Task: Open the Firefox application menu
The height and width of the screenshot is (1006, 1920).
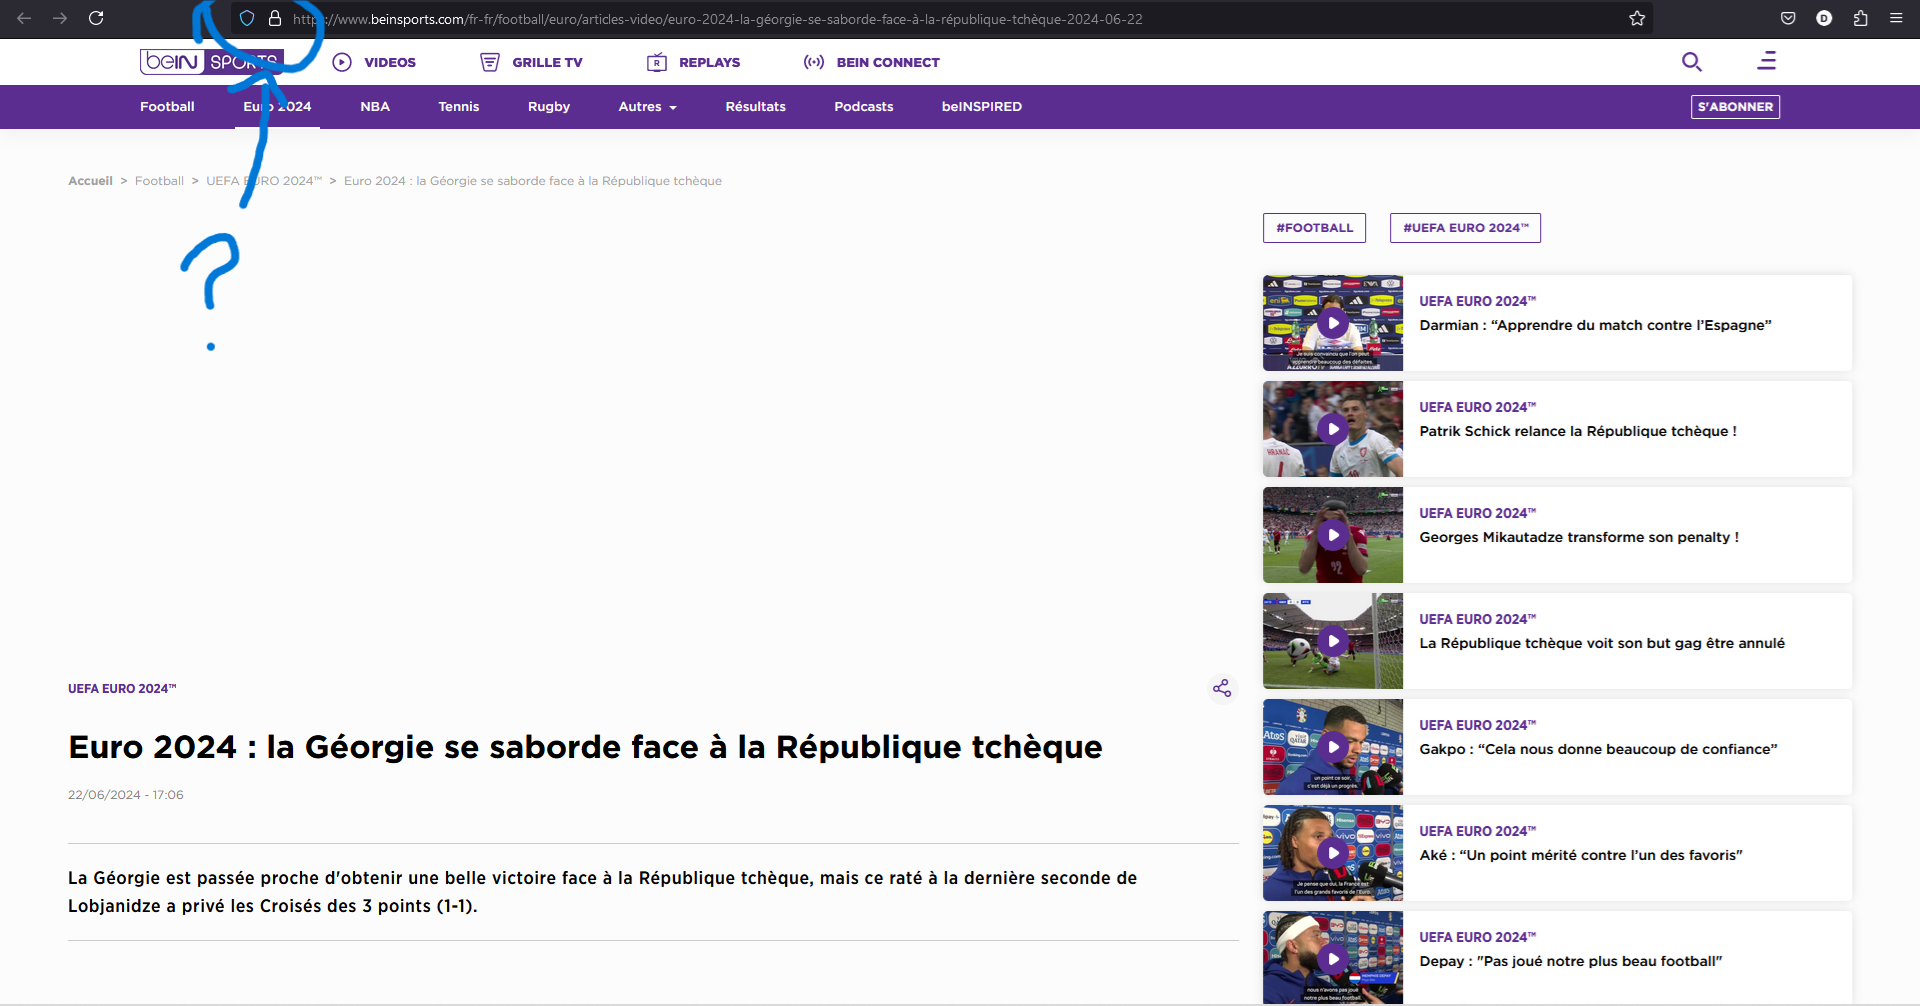Action: [x=1896, y=18]
